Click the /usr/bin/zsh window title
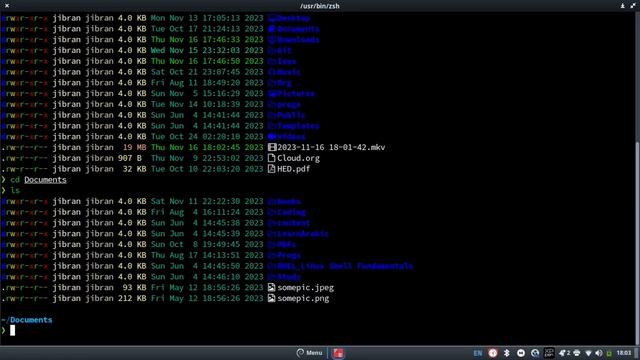 point(320,6)
